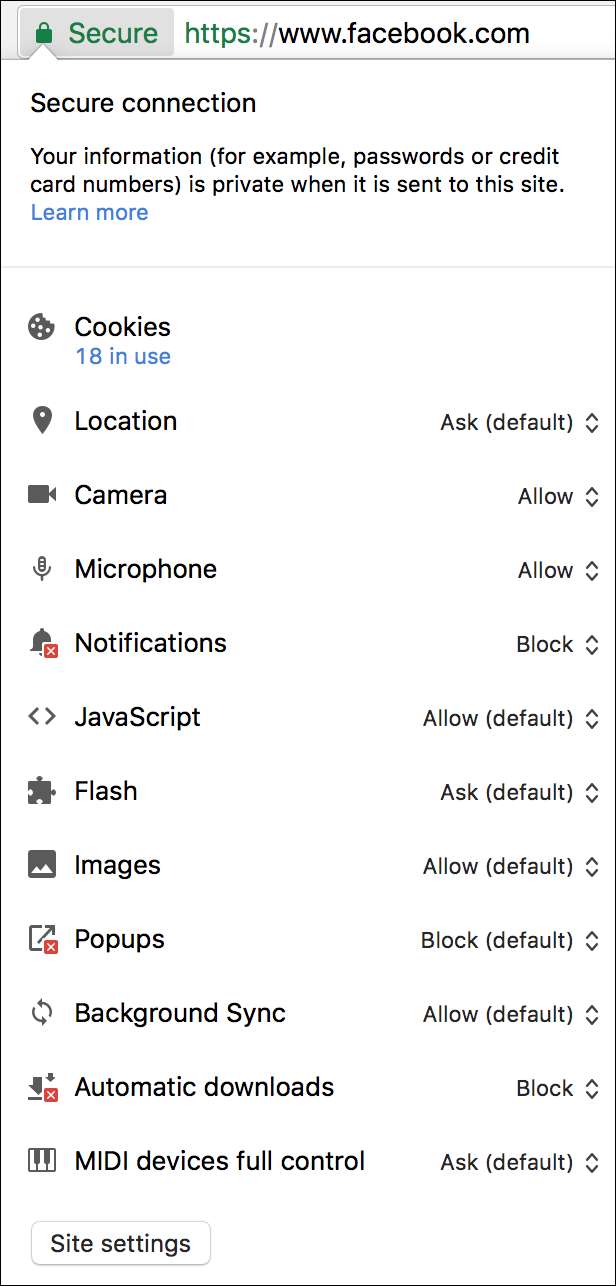Open the Learn more link
The image size is (616, 1286).
pyautogui.click(x=89, y=212)
